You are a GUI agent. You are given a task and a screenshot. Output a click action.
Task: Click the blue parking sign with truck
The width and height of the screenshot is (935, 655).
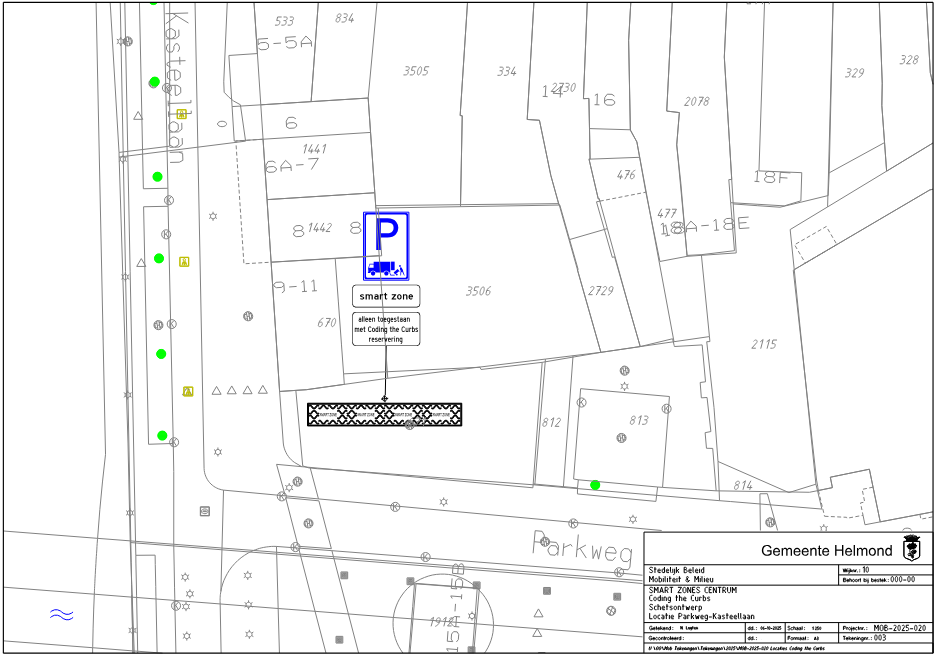386,246
